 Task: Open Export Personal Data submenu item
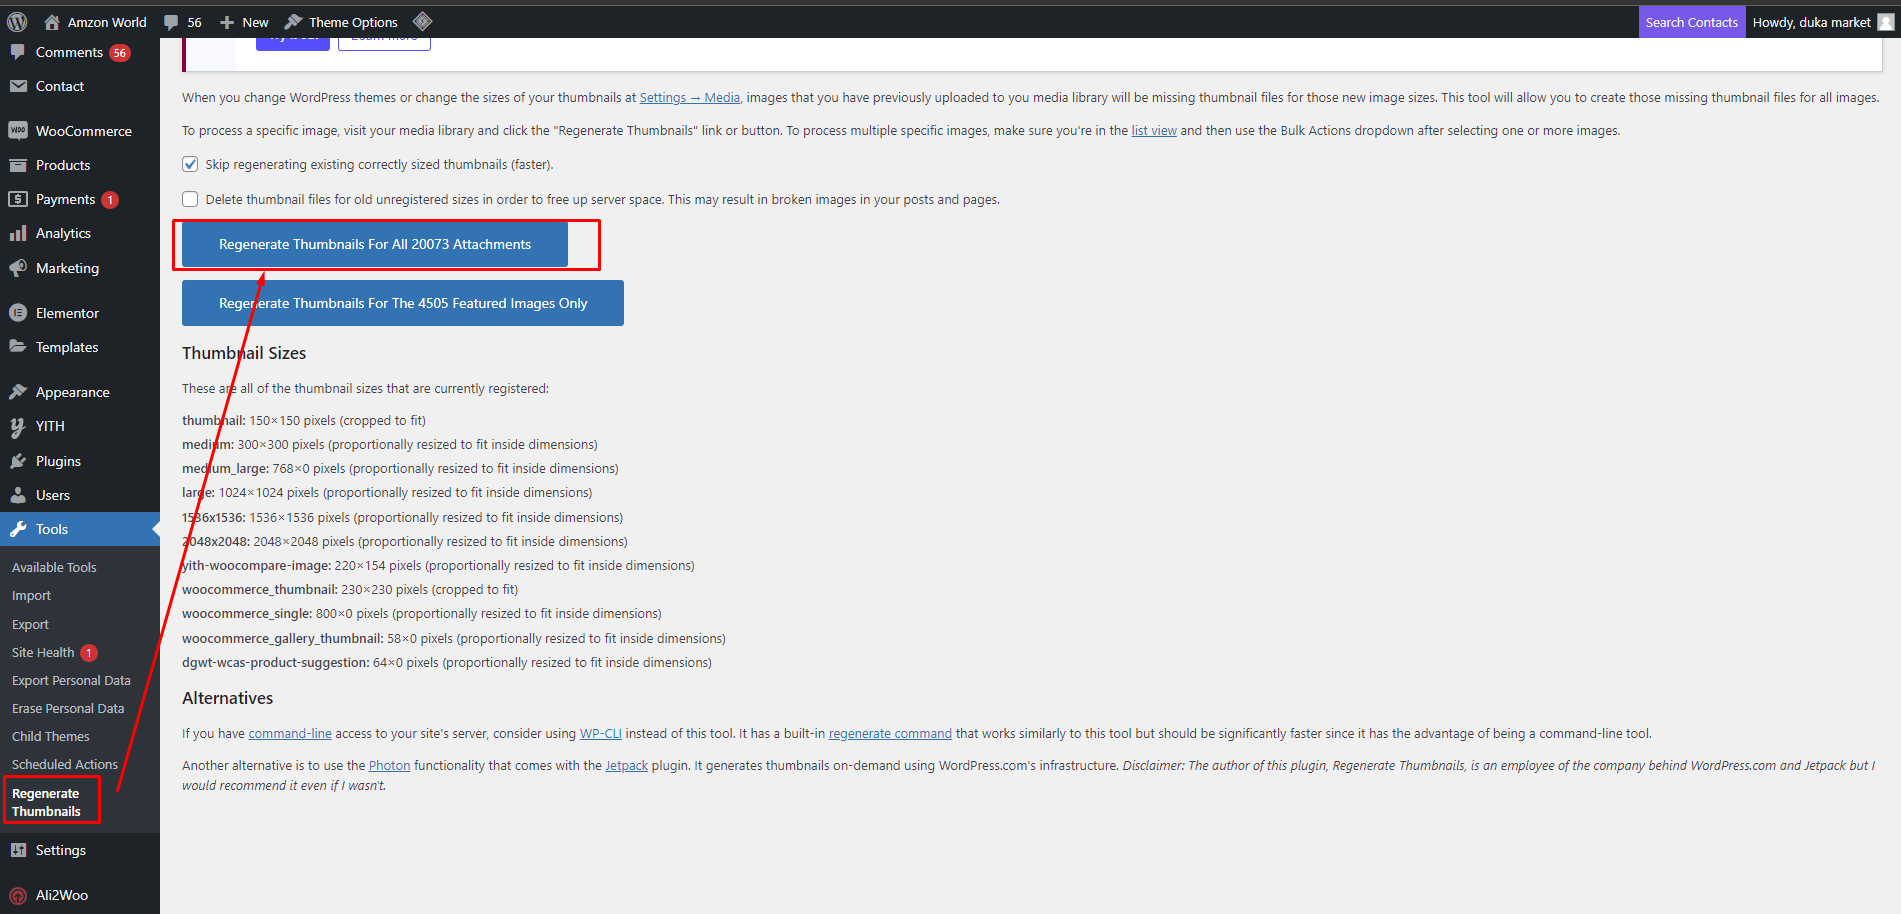point(71,680)
